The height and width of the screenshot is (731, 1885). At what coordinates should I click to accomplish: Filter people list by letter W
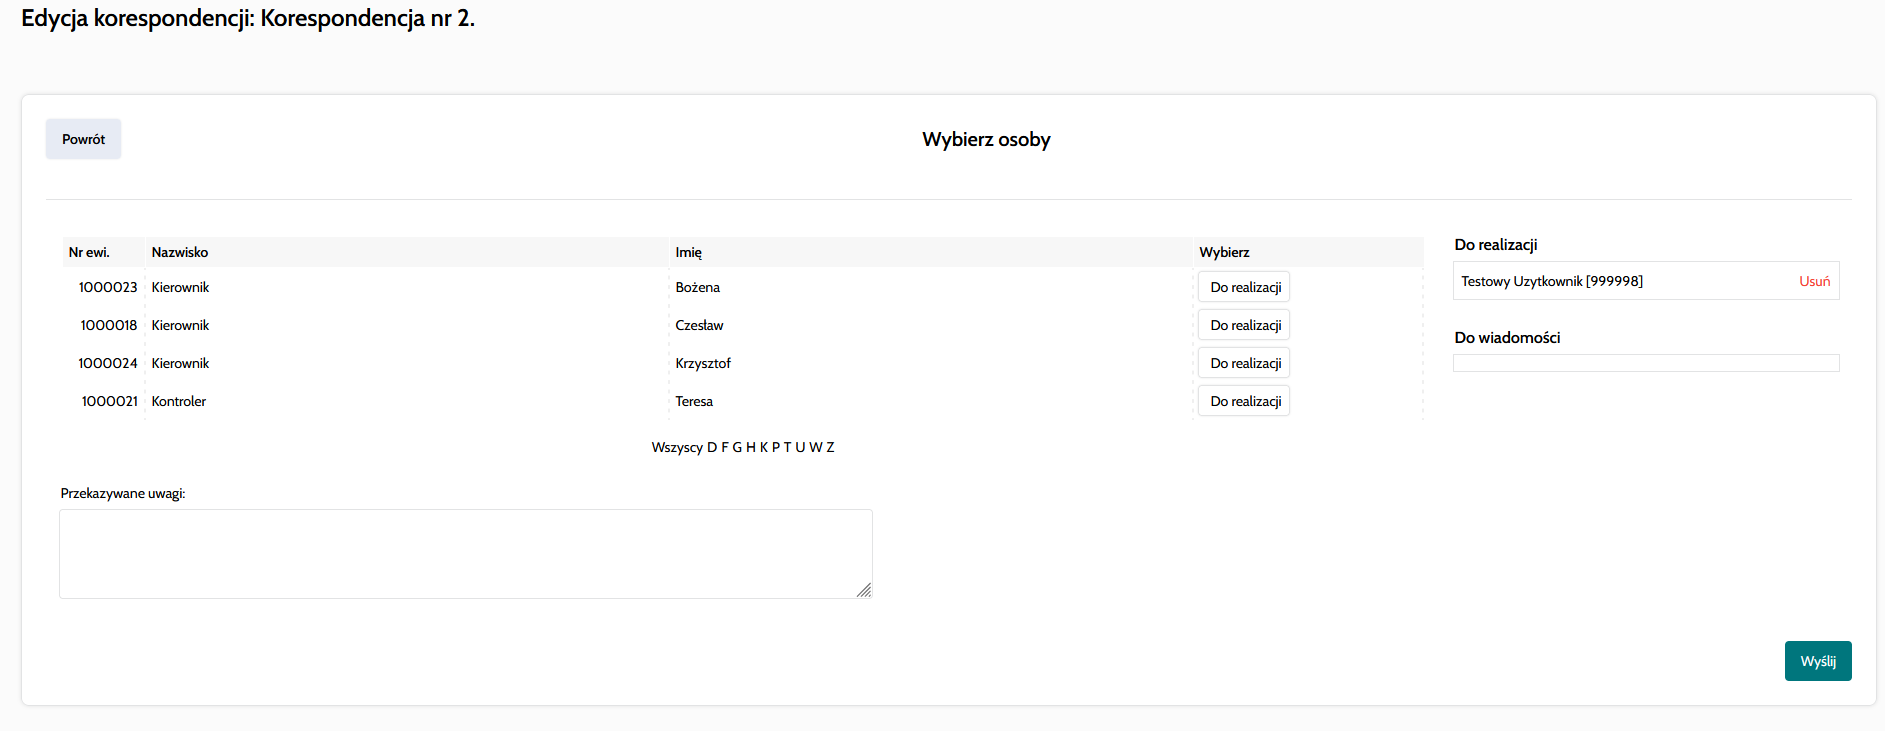(x=815, y=447)
